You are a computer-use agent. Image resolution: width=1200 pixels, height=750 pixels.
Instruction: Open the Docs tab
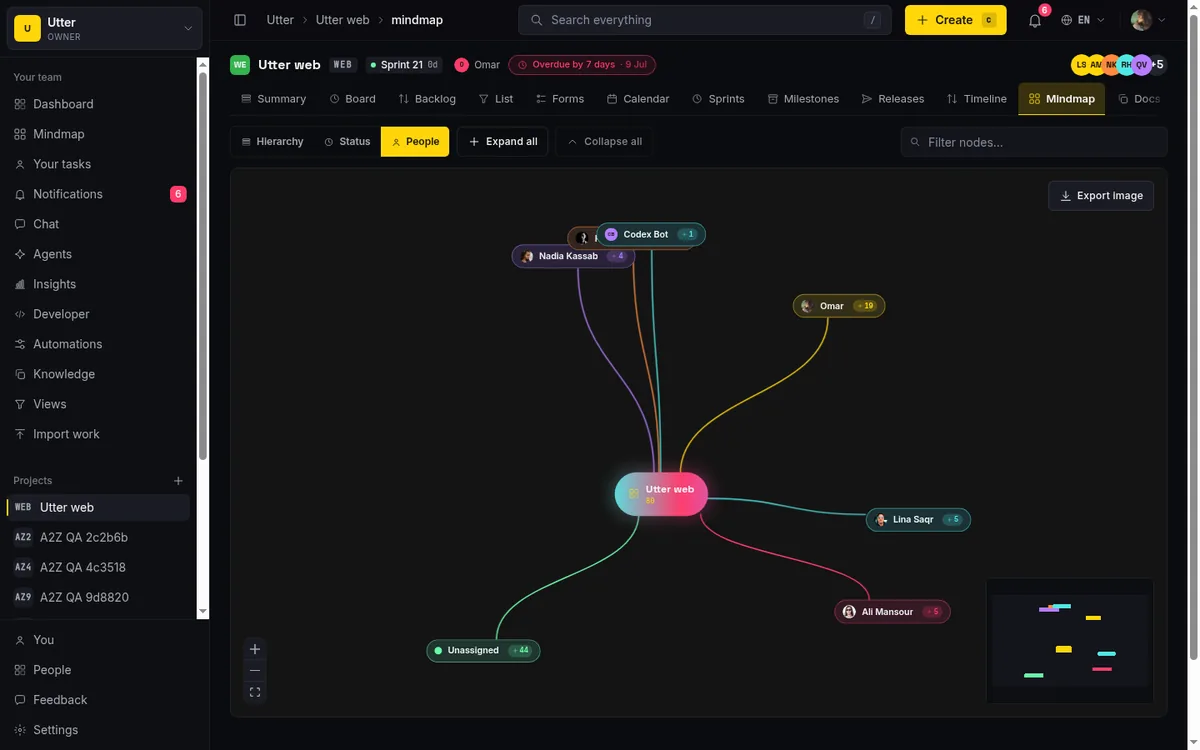pyautogui.click(x=1139, y=99)
